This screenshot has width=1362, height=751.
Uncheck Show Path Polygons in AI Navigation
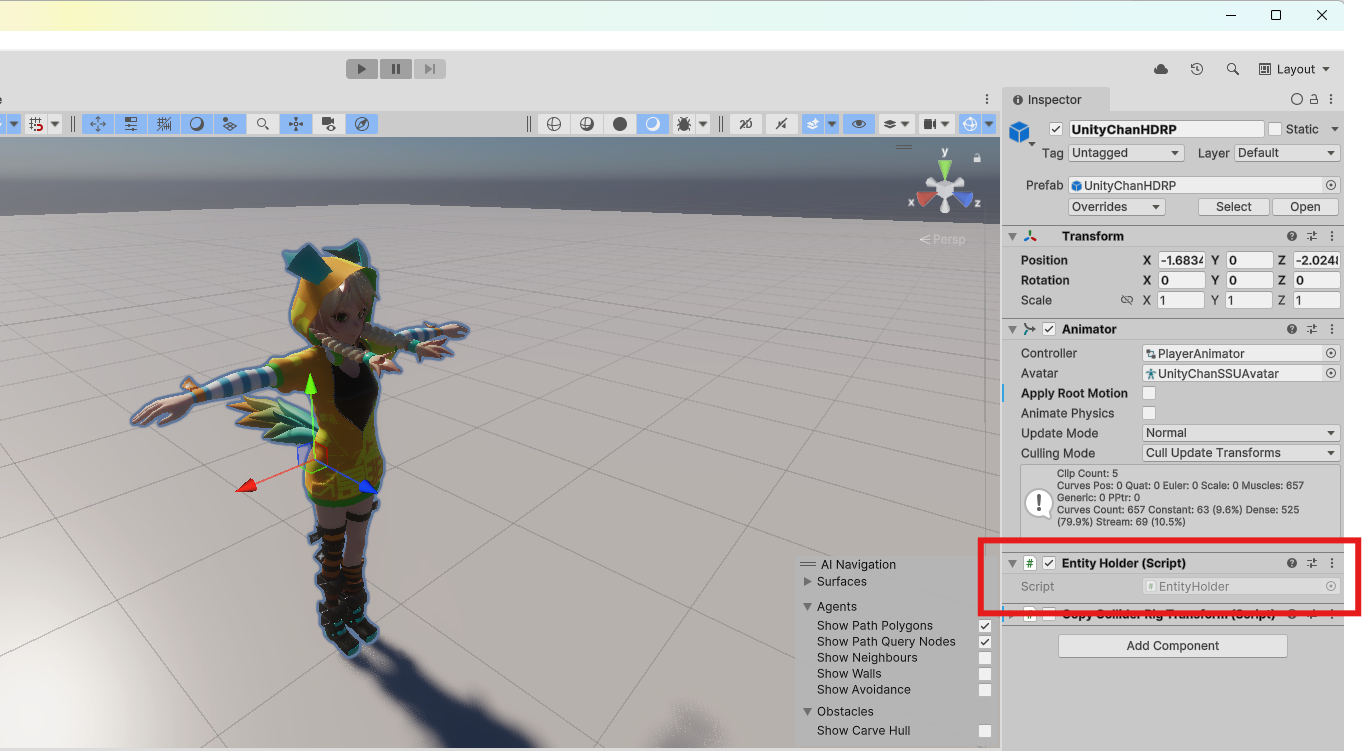(x=985, y=626)
